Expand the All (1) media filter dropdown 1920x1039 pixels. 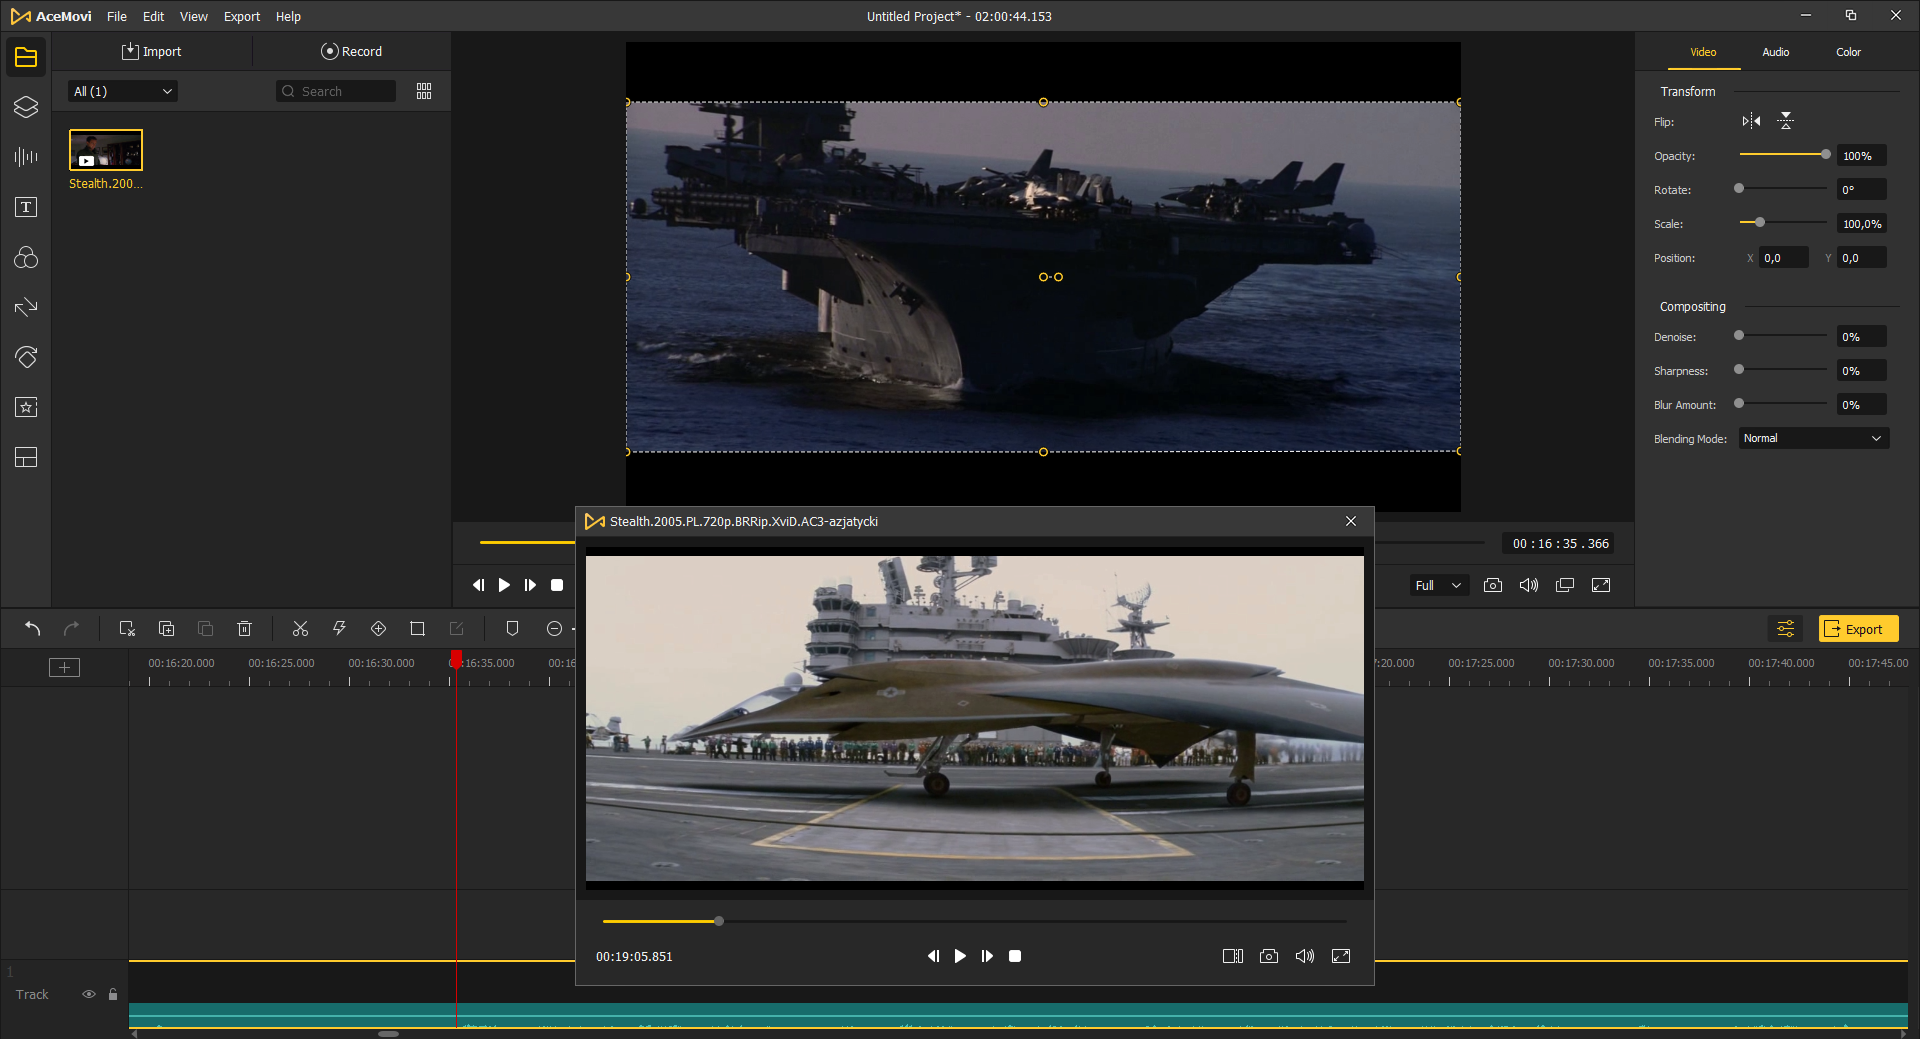tap(123, 91)
